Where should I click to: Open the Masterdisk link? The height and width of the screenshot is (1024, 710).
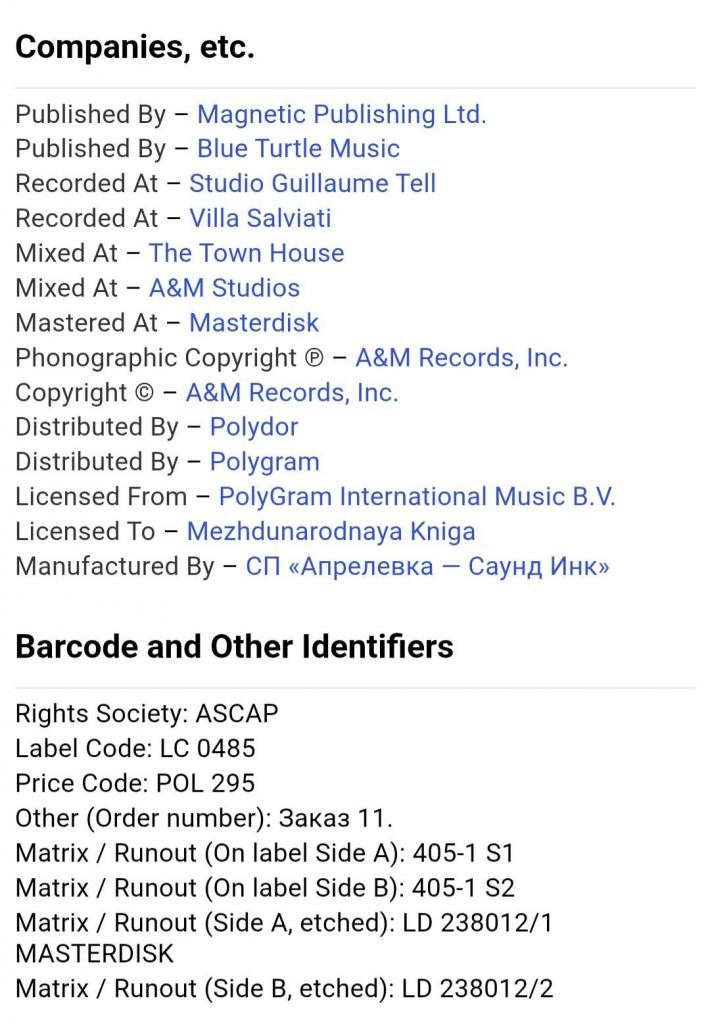(253, 323)
